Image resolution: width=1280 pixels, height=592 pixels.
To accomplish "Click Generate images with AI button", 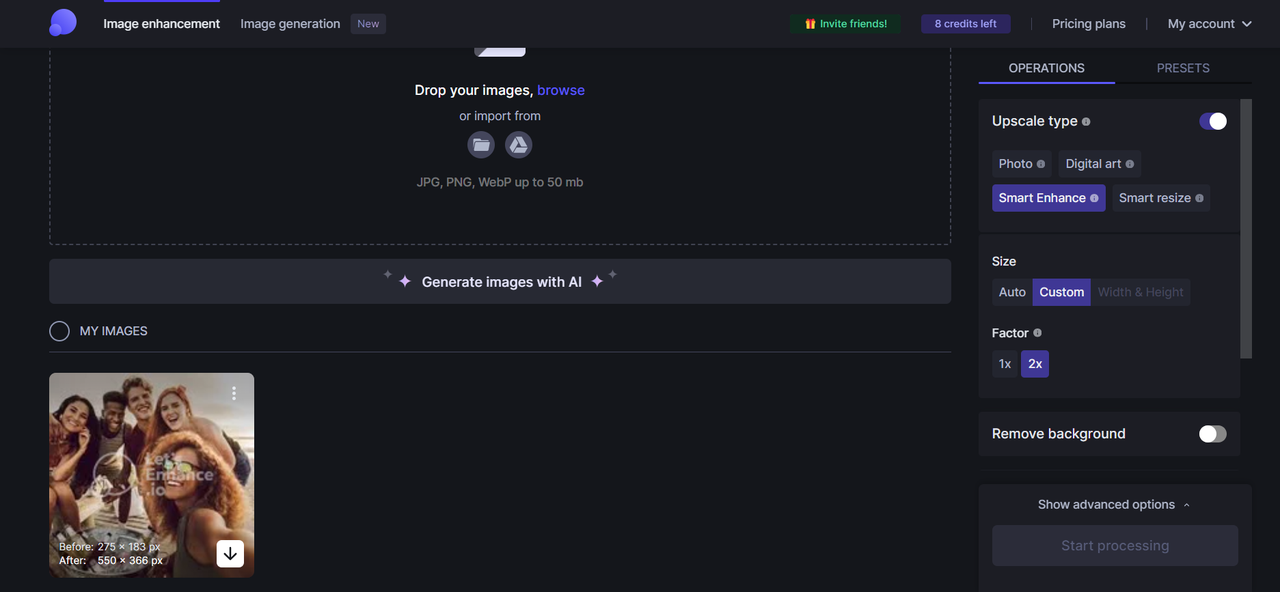I will tap(500, 282).
